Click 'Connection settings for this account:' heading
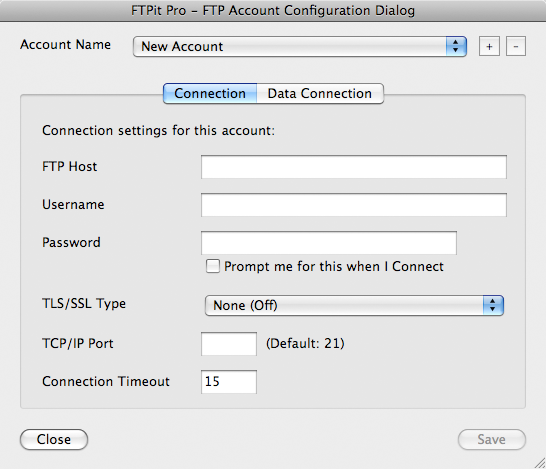 (158, 131)
